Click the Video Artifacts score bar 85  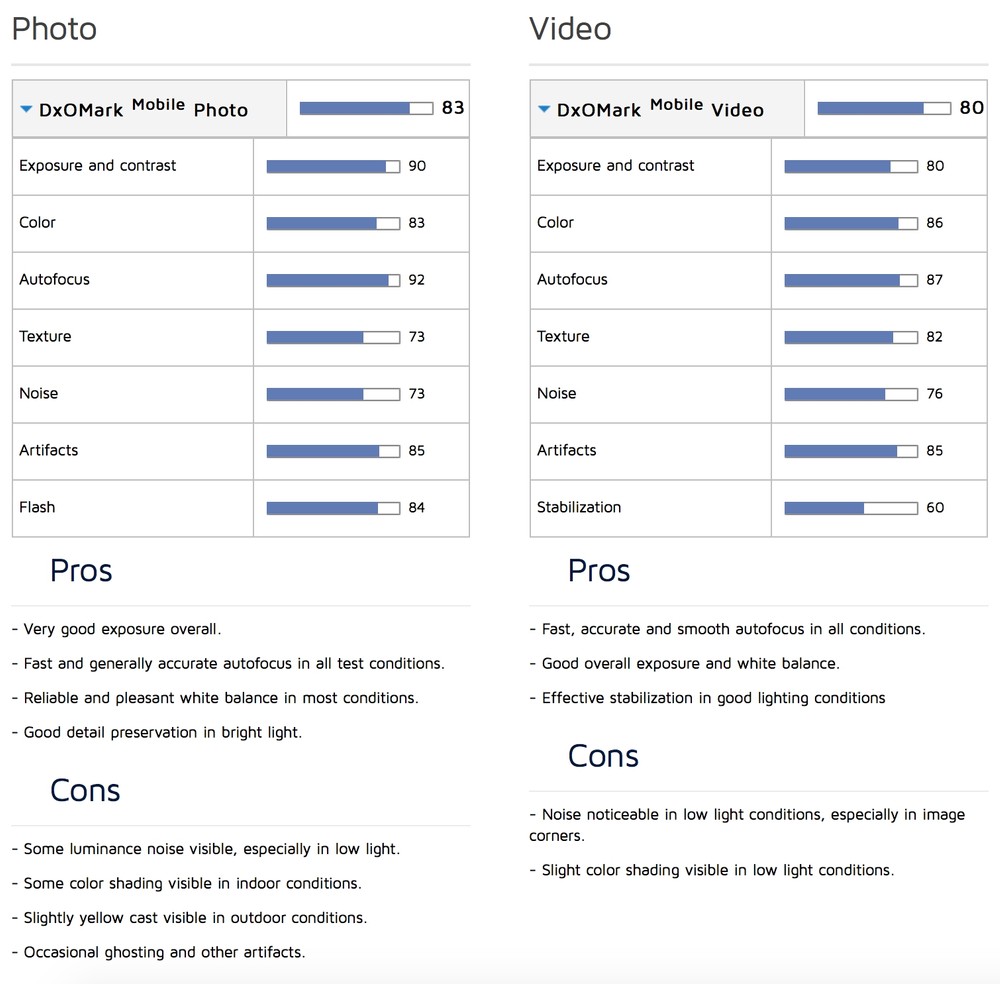pyautogui.click(x=851, y=451)
